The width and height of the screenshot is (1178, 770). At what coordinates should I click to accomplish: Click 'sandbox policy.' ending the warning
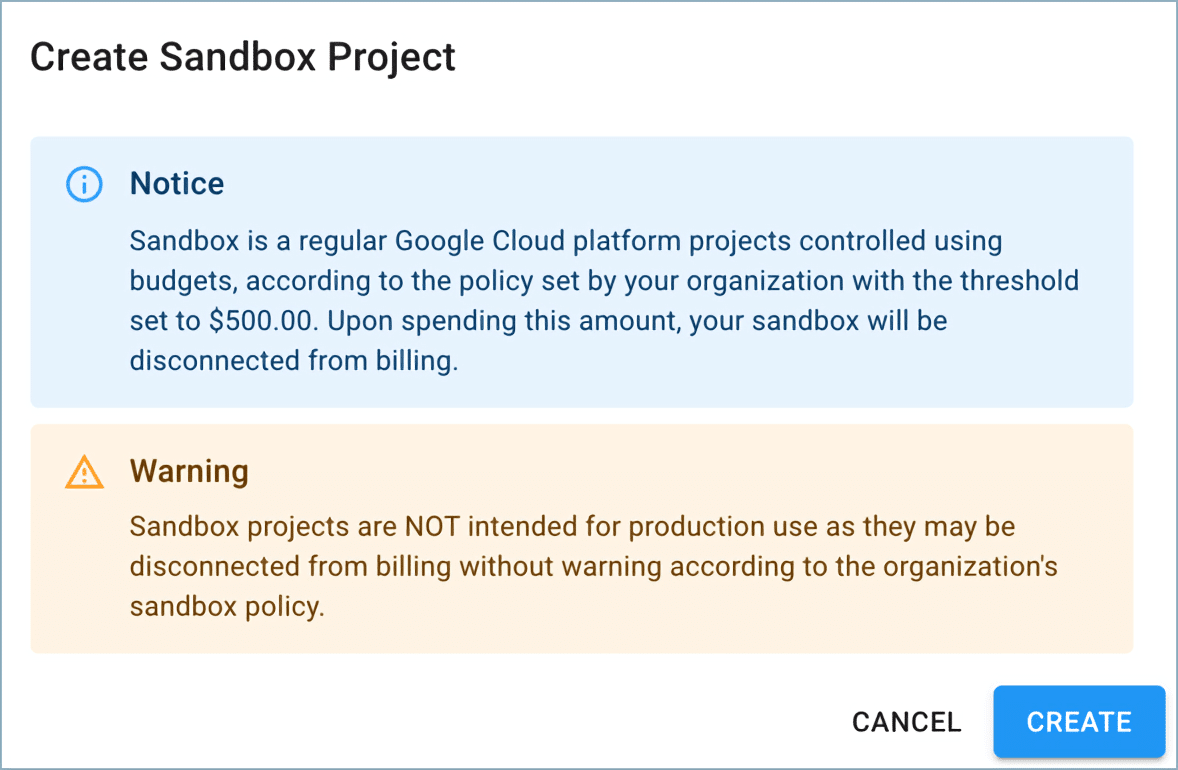[227, 606]
